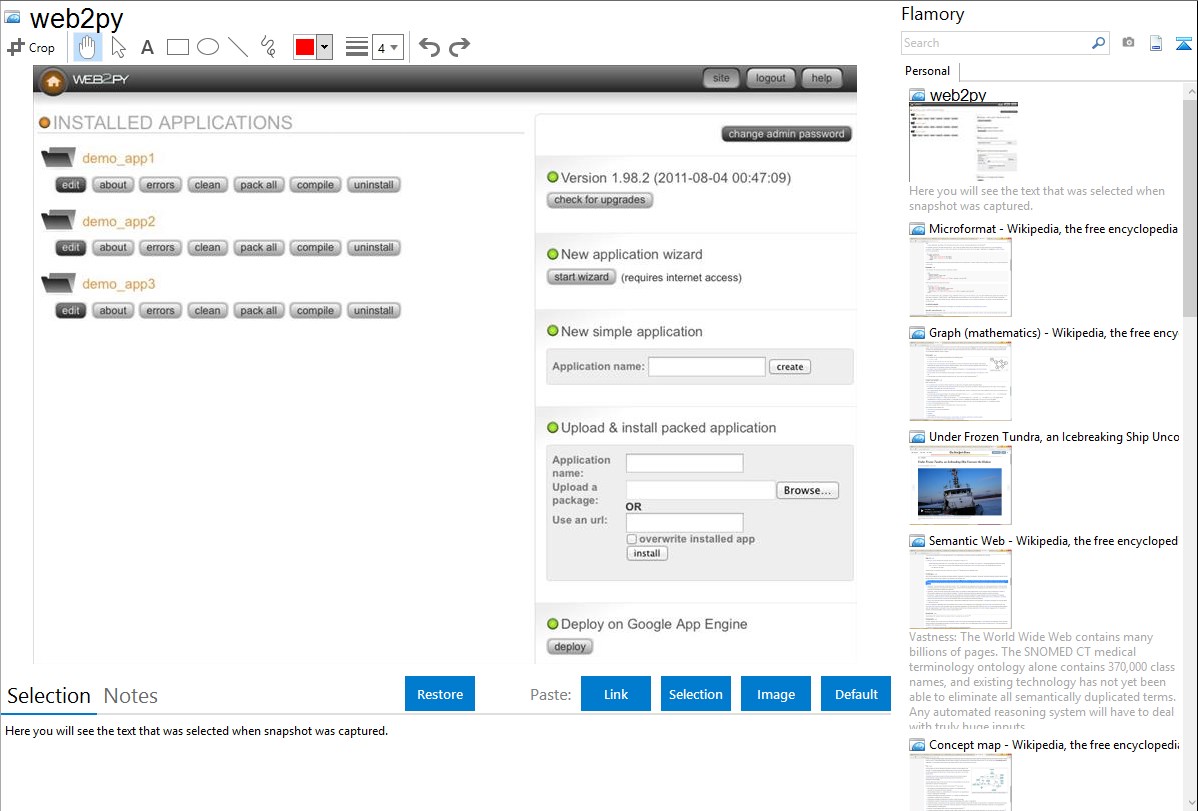The width and height of the screenshot is (1198, 811).
Task: Open the help menu button
Action: pos(821,78)
